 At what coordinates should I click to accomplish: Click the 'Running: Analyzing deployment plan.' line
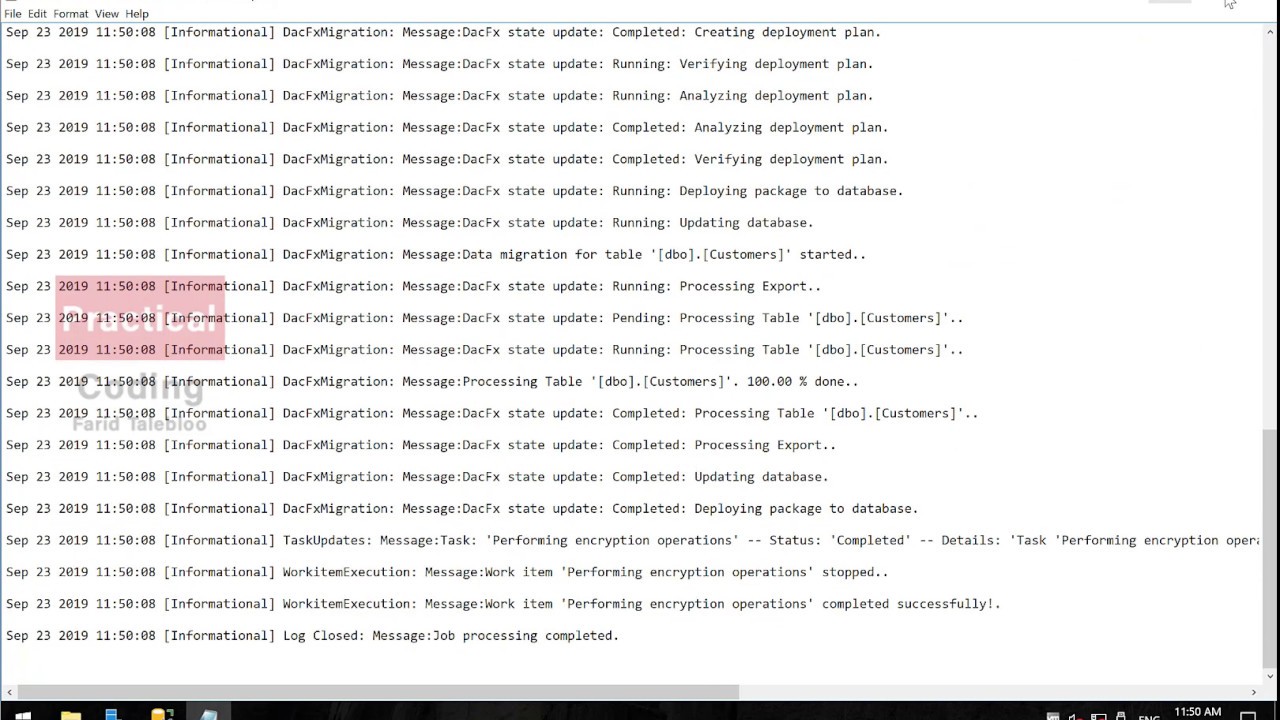click(440, 96)
